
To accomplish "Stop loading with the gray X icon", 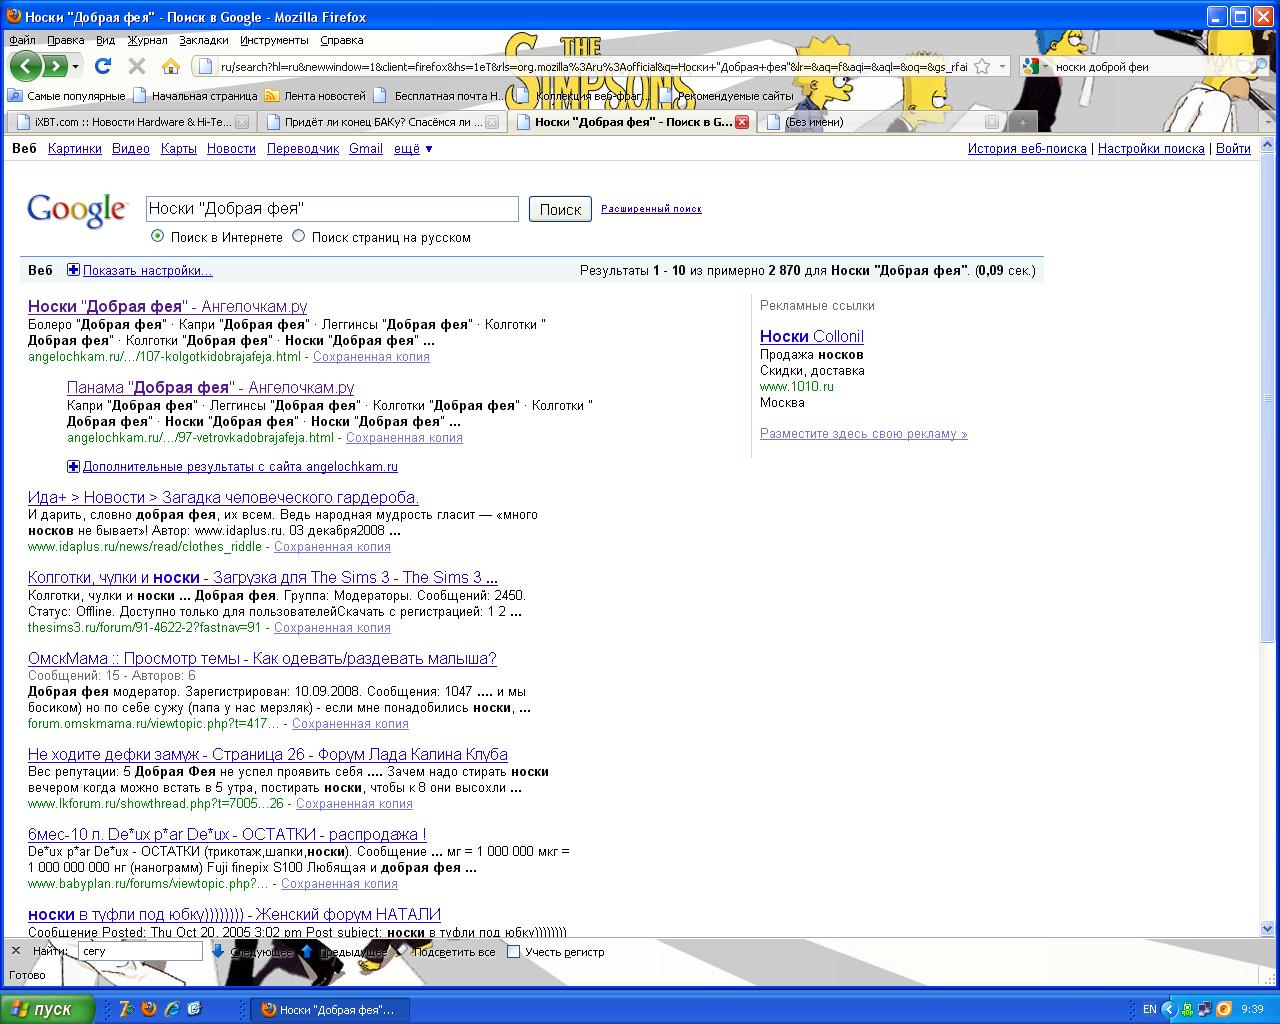I will (x=137, y=66).
